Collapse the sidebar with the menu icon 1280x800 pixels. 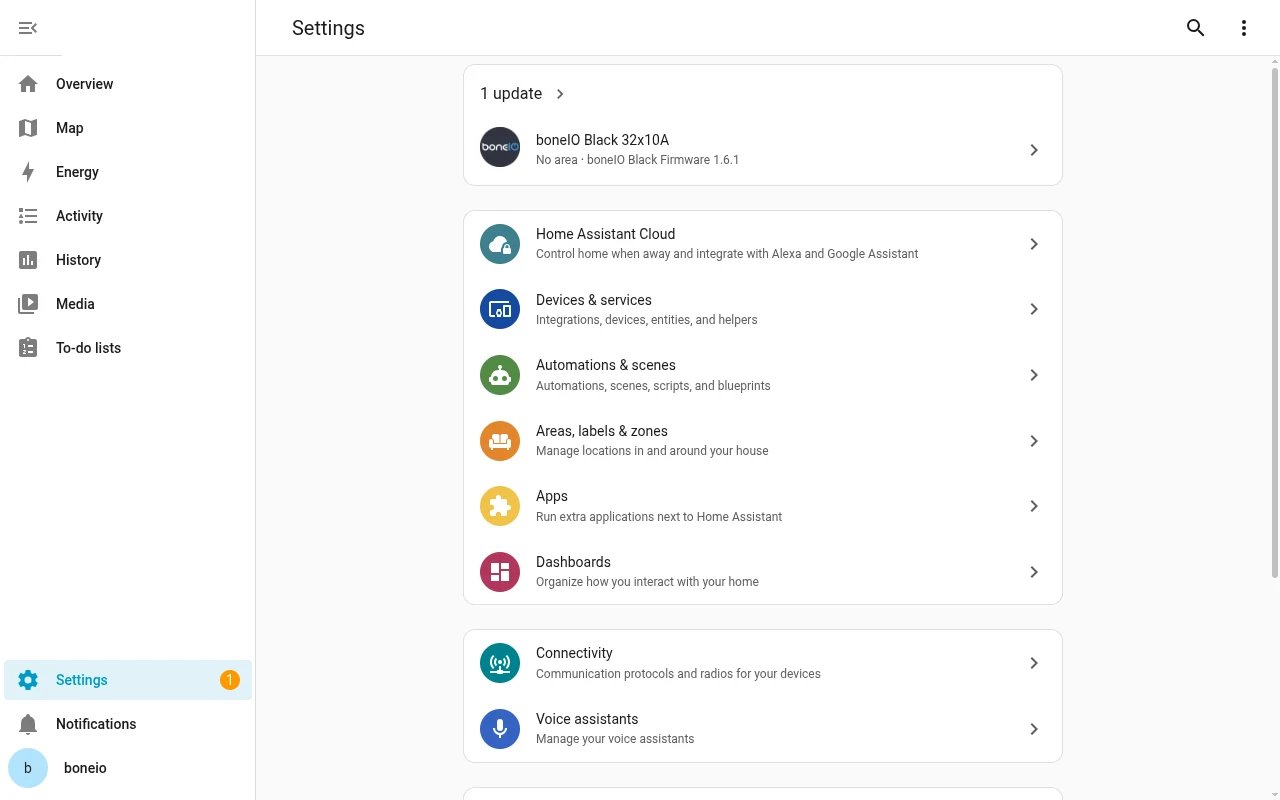pyautogui.click(x=28, y=28)
